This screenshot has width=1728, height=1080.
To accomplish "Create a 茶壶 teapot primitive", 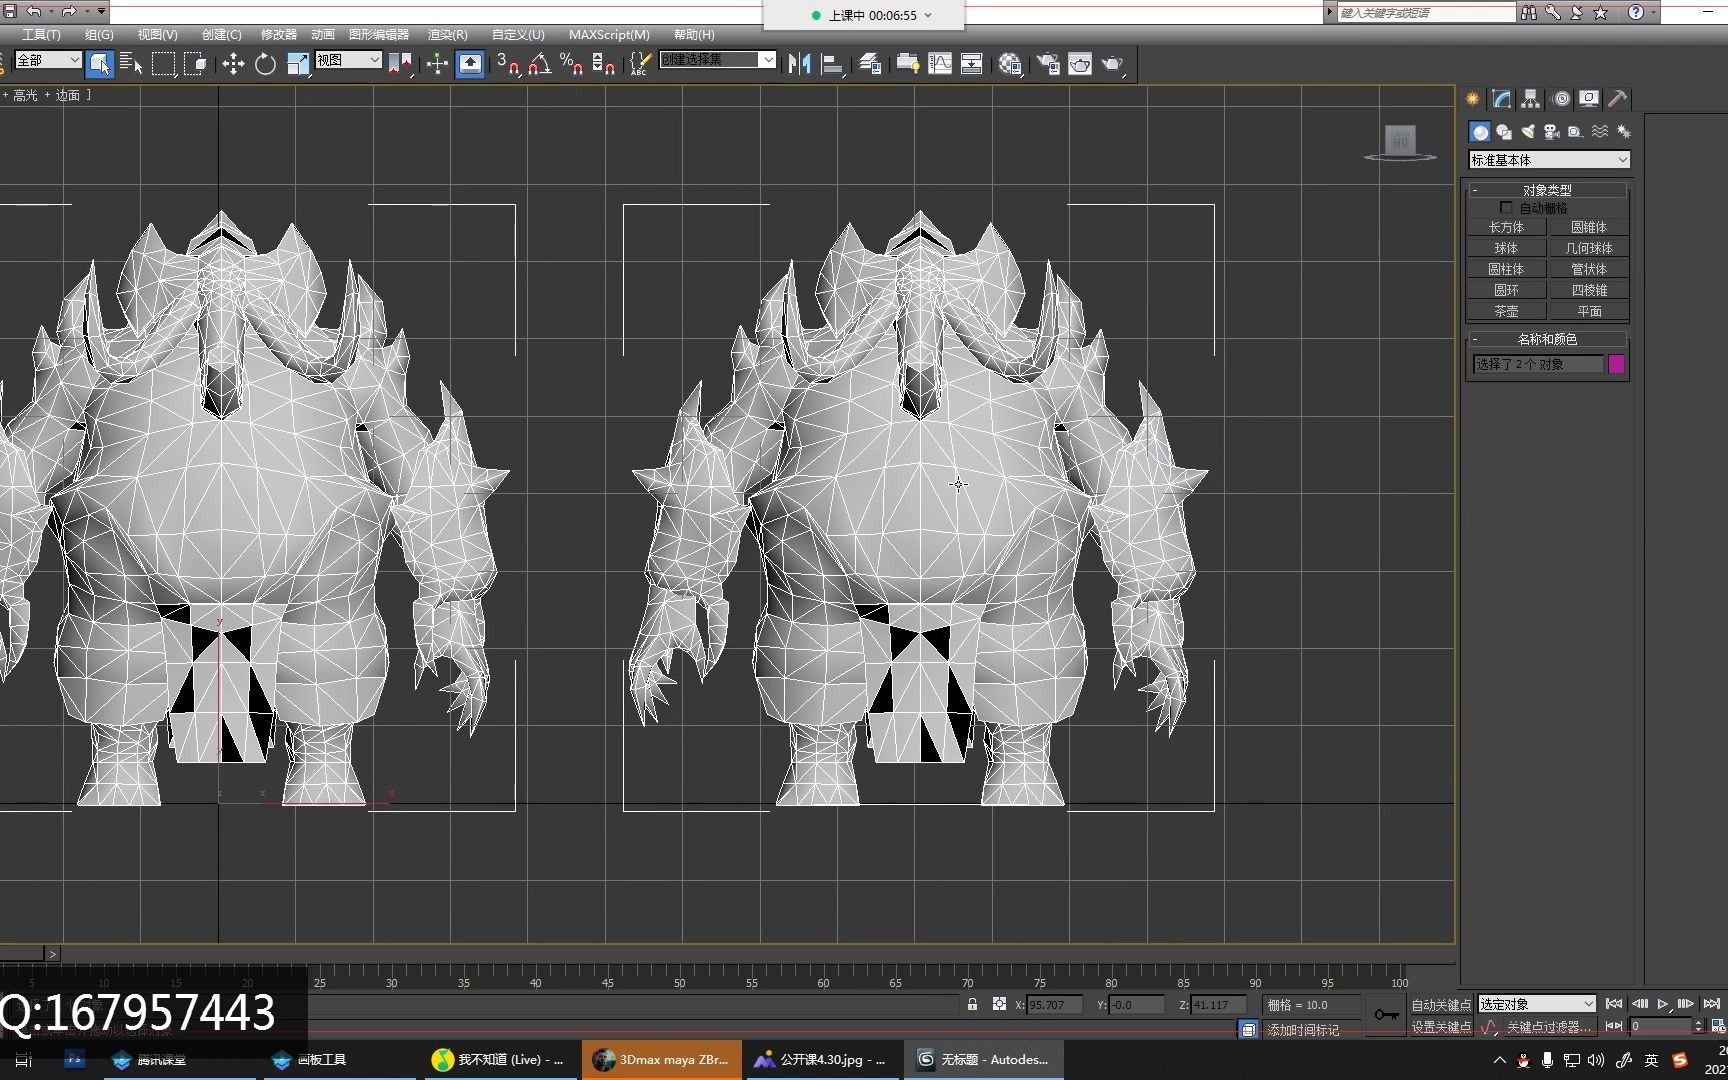I will (1506, 311).
